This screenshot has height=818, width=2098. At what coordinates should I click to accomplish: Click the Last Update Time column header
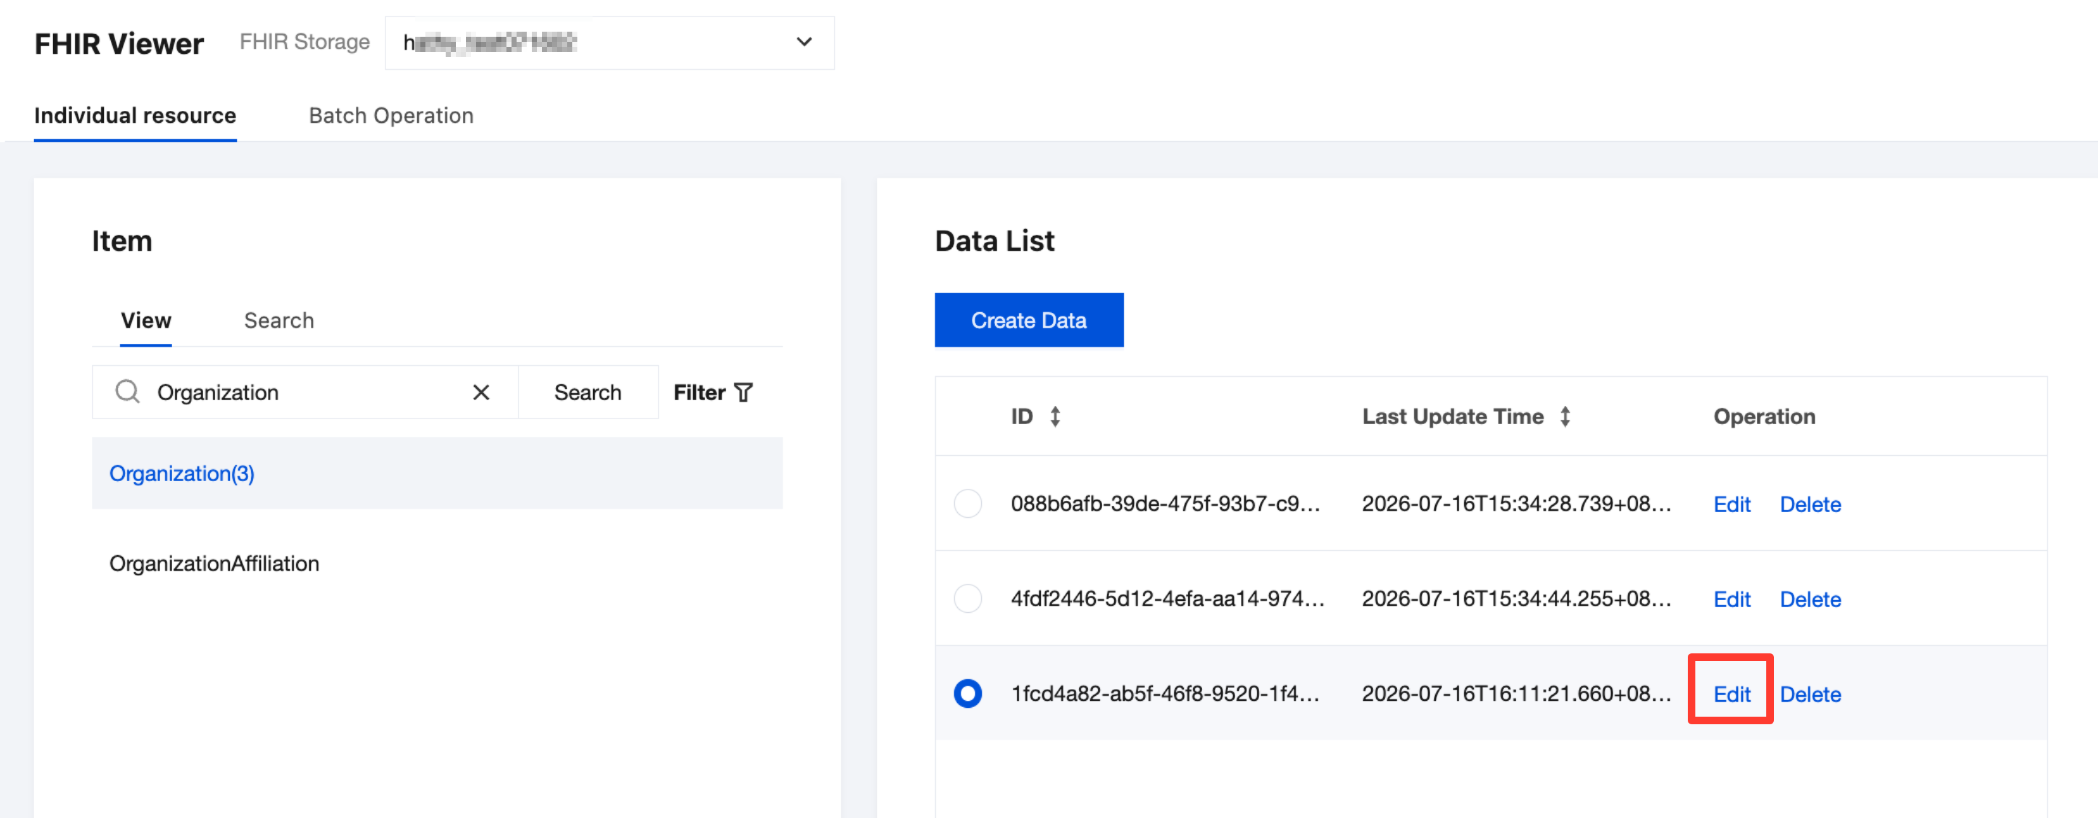[1453, 416]
